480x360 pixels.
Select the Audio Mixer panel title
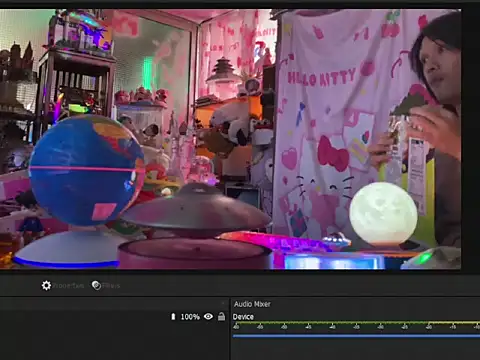[252, 304]
